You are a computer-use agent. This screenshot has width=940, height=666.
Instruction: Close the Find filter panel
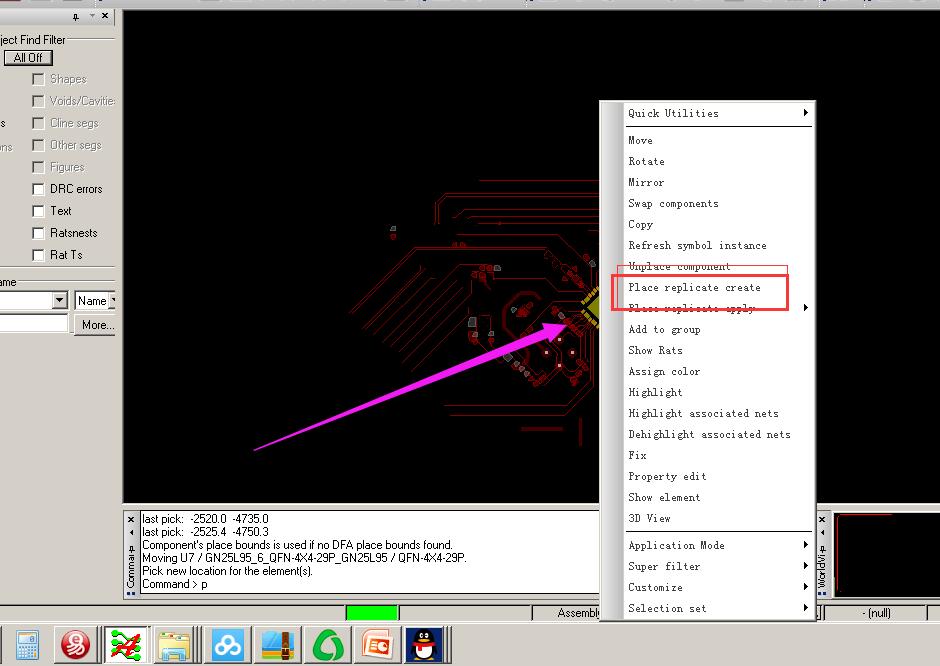point(105,16)
